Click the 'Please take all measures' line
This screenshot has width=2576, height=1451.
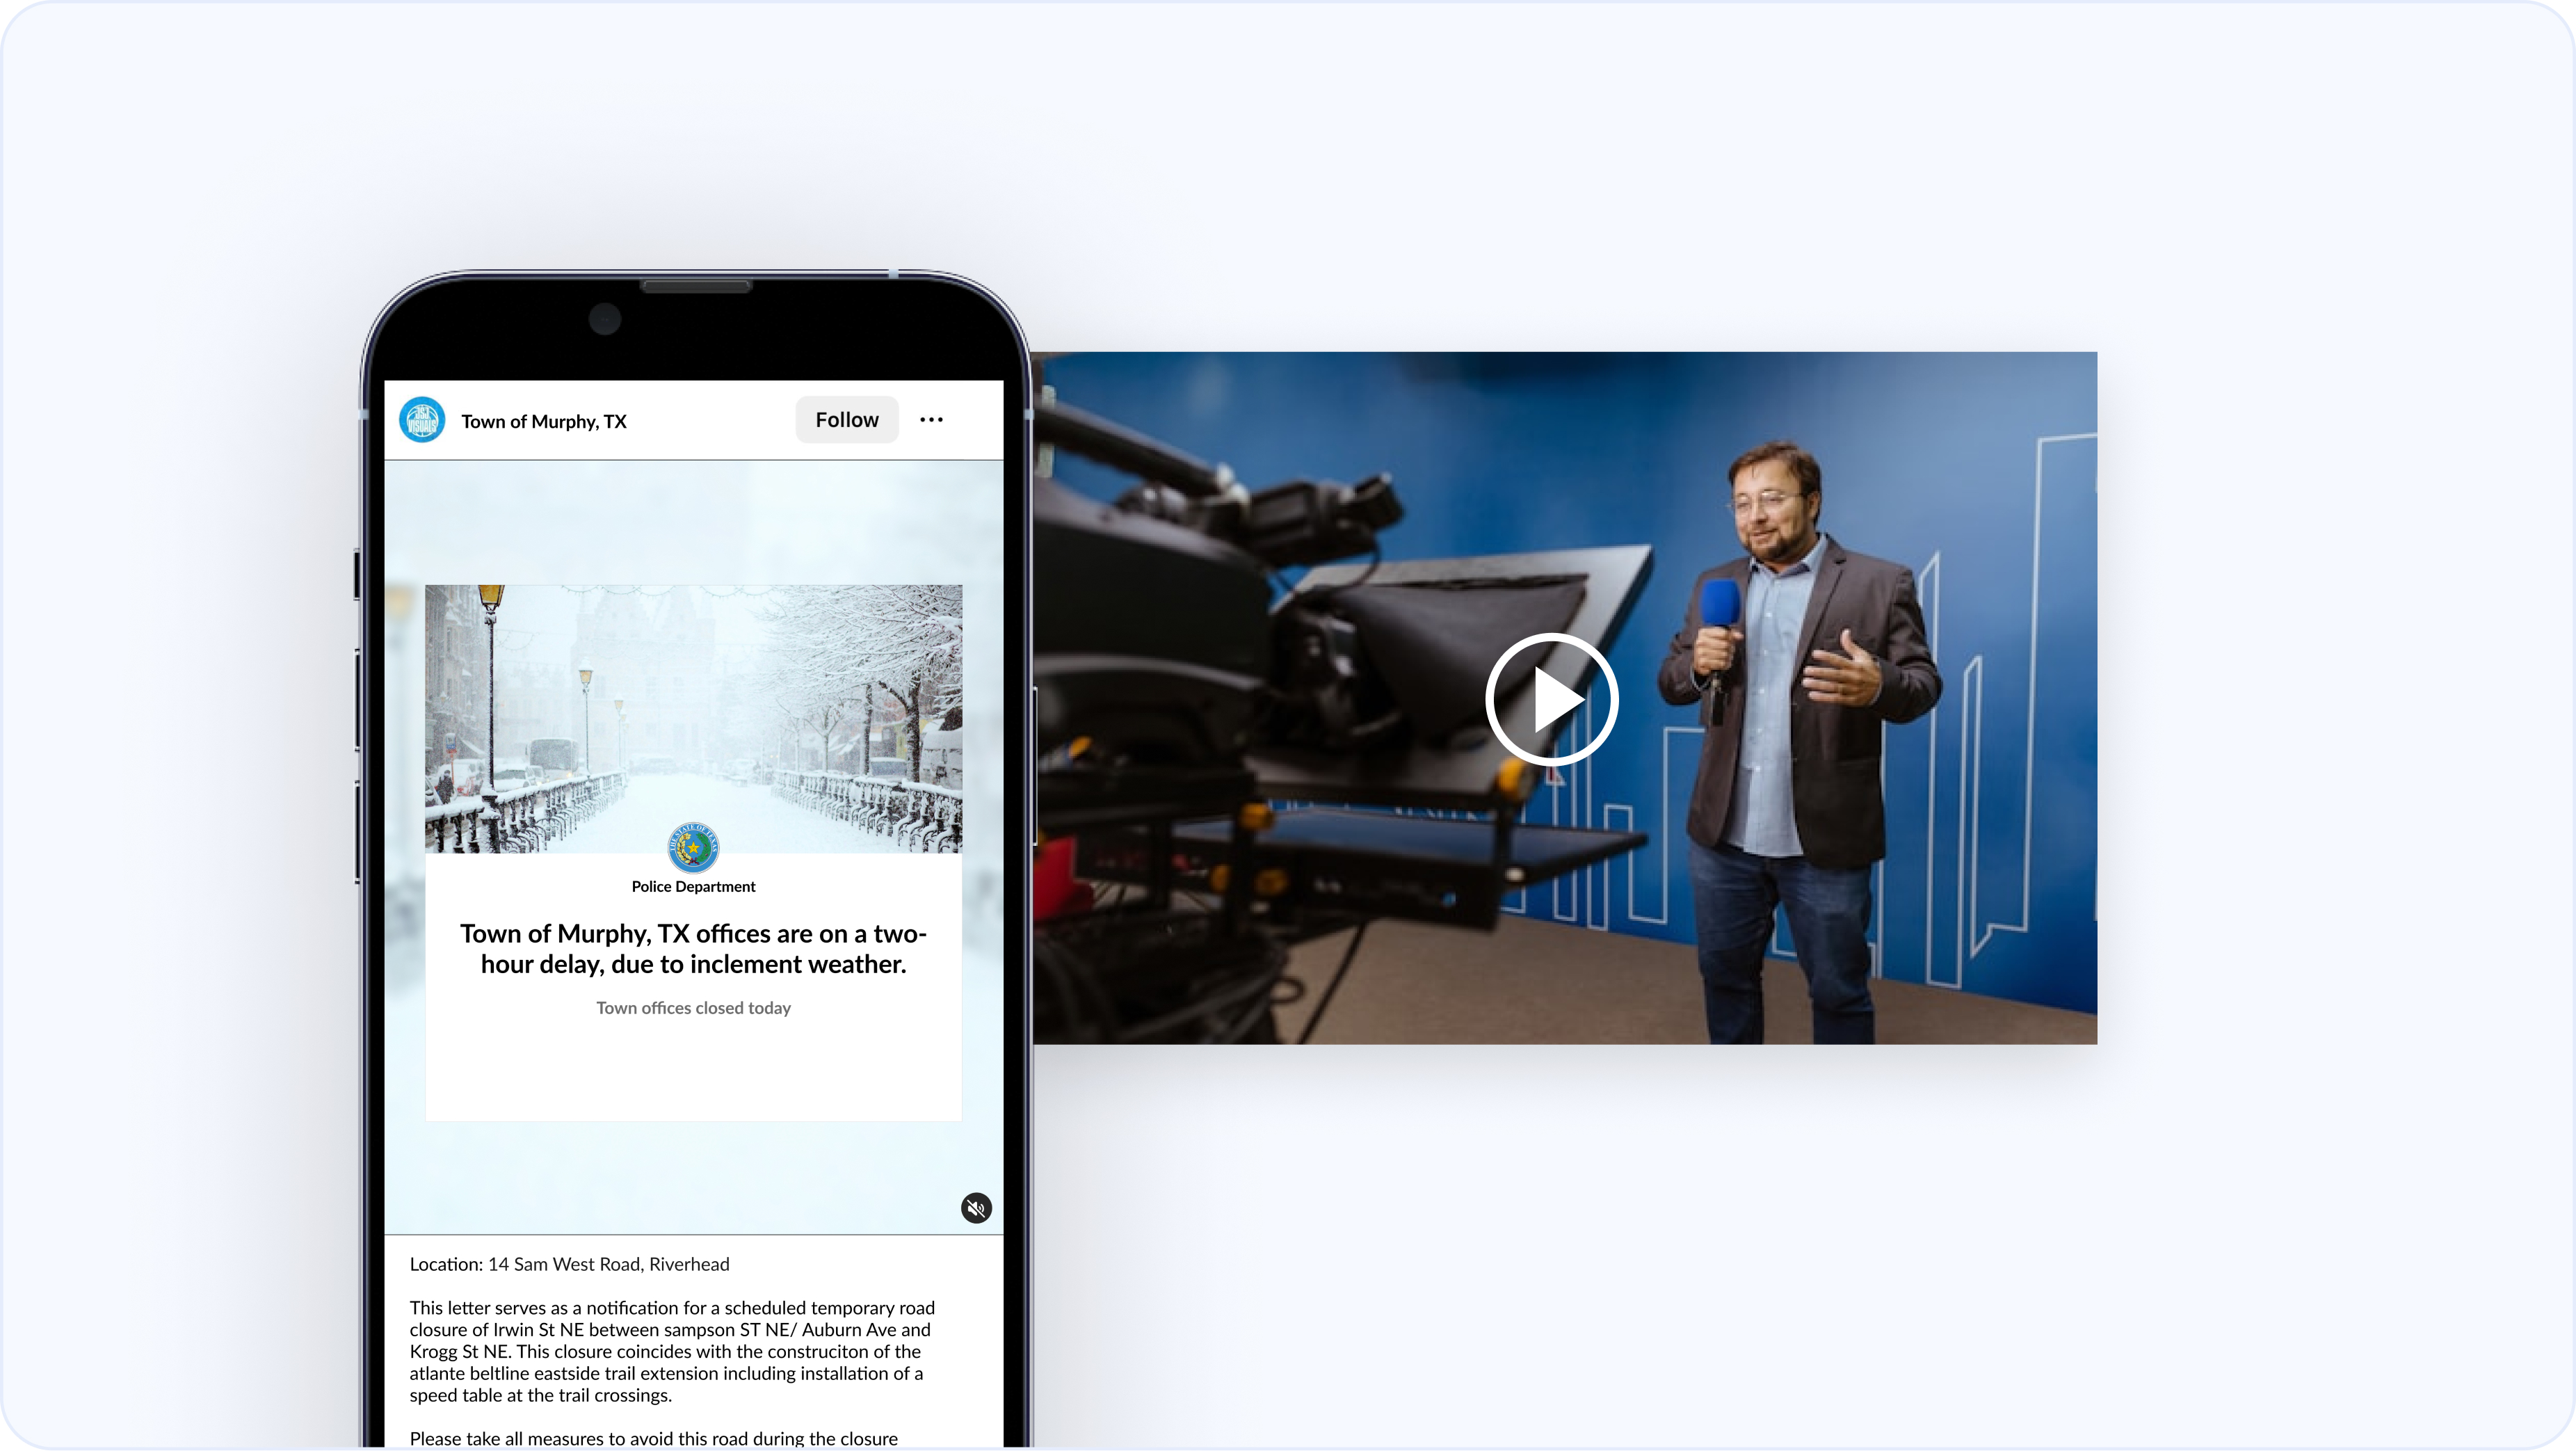(653, 1438)
